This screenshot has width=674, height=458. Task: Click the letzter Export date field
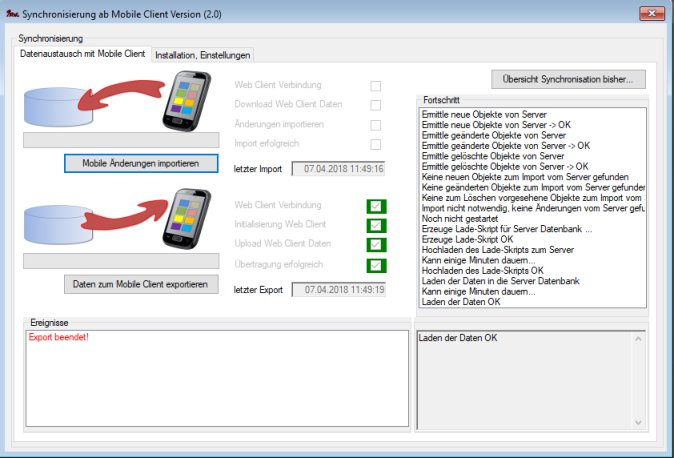[338, 289]
